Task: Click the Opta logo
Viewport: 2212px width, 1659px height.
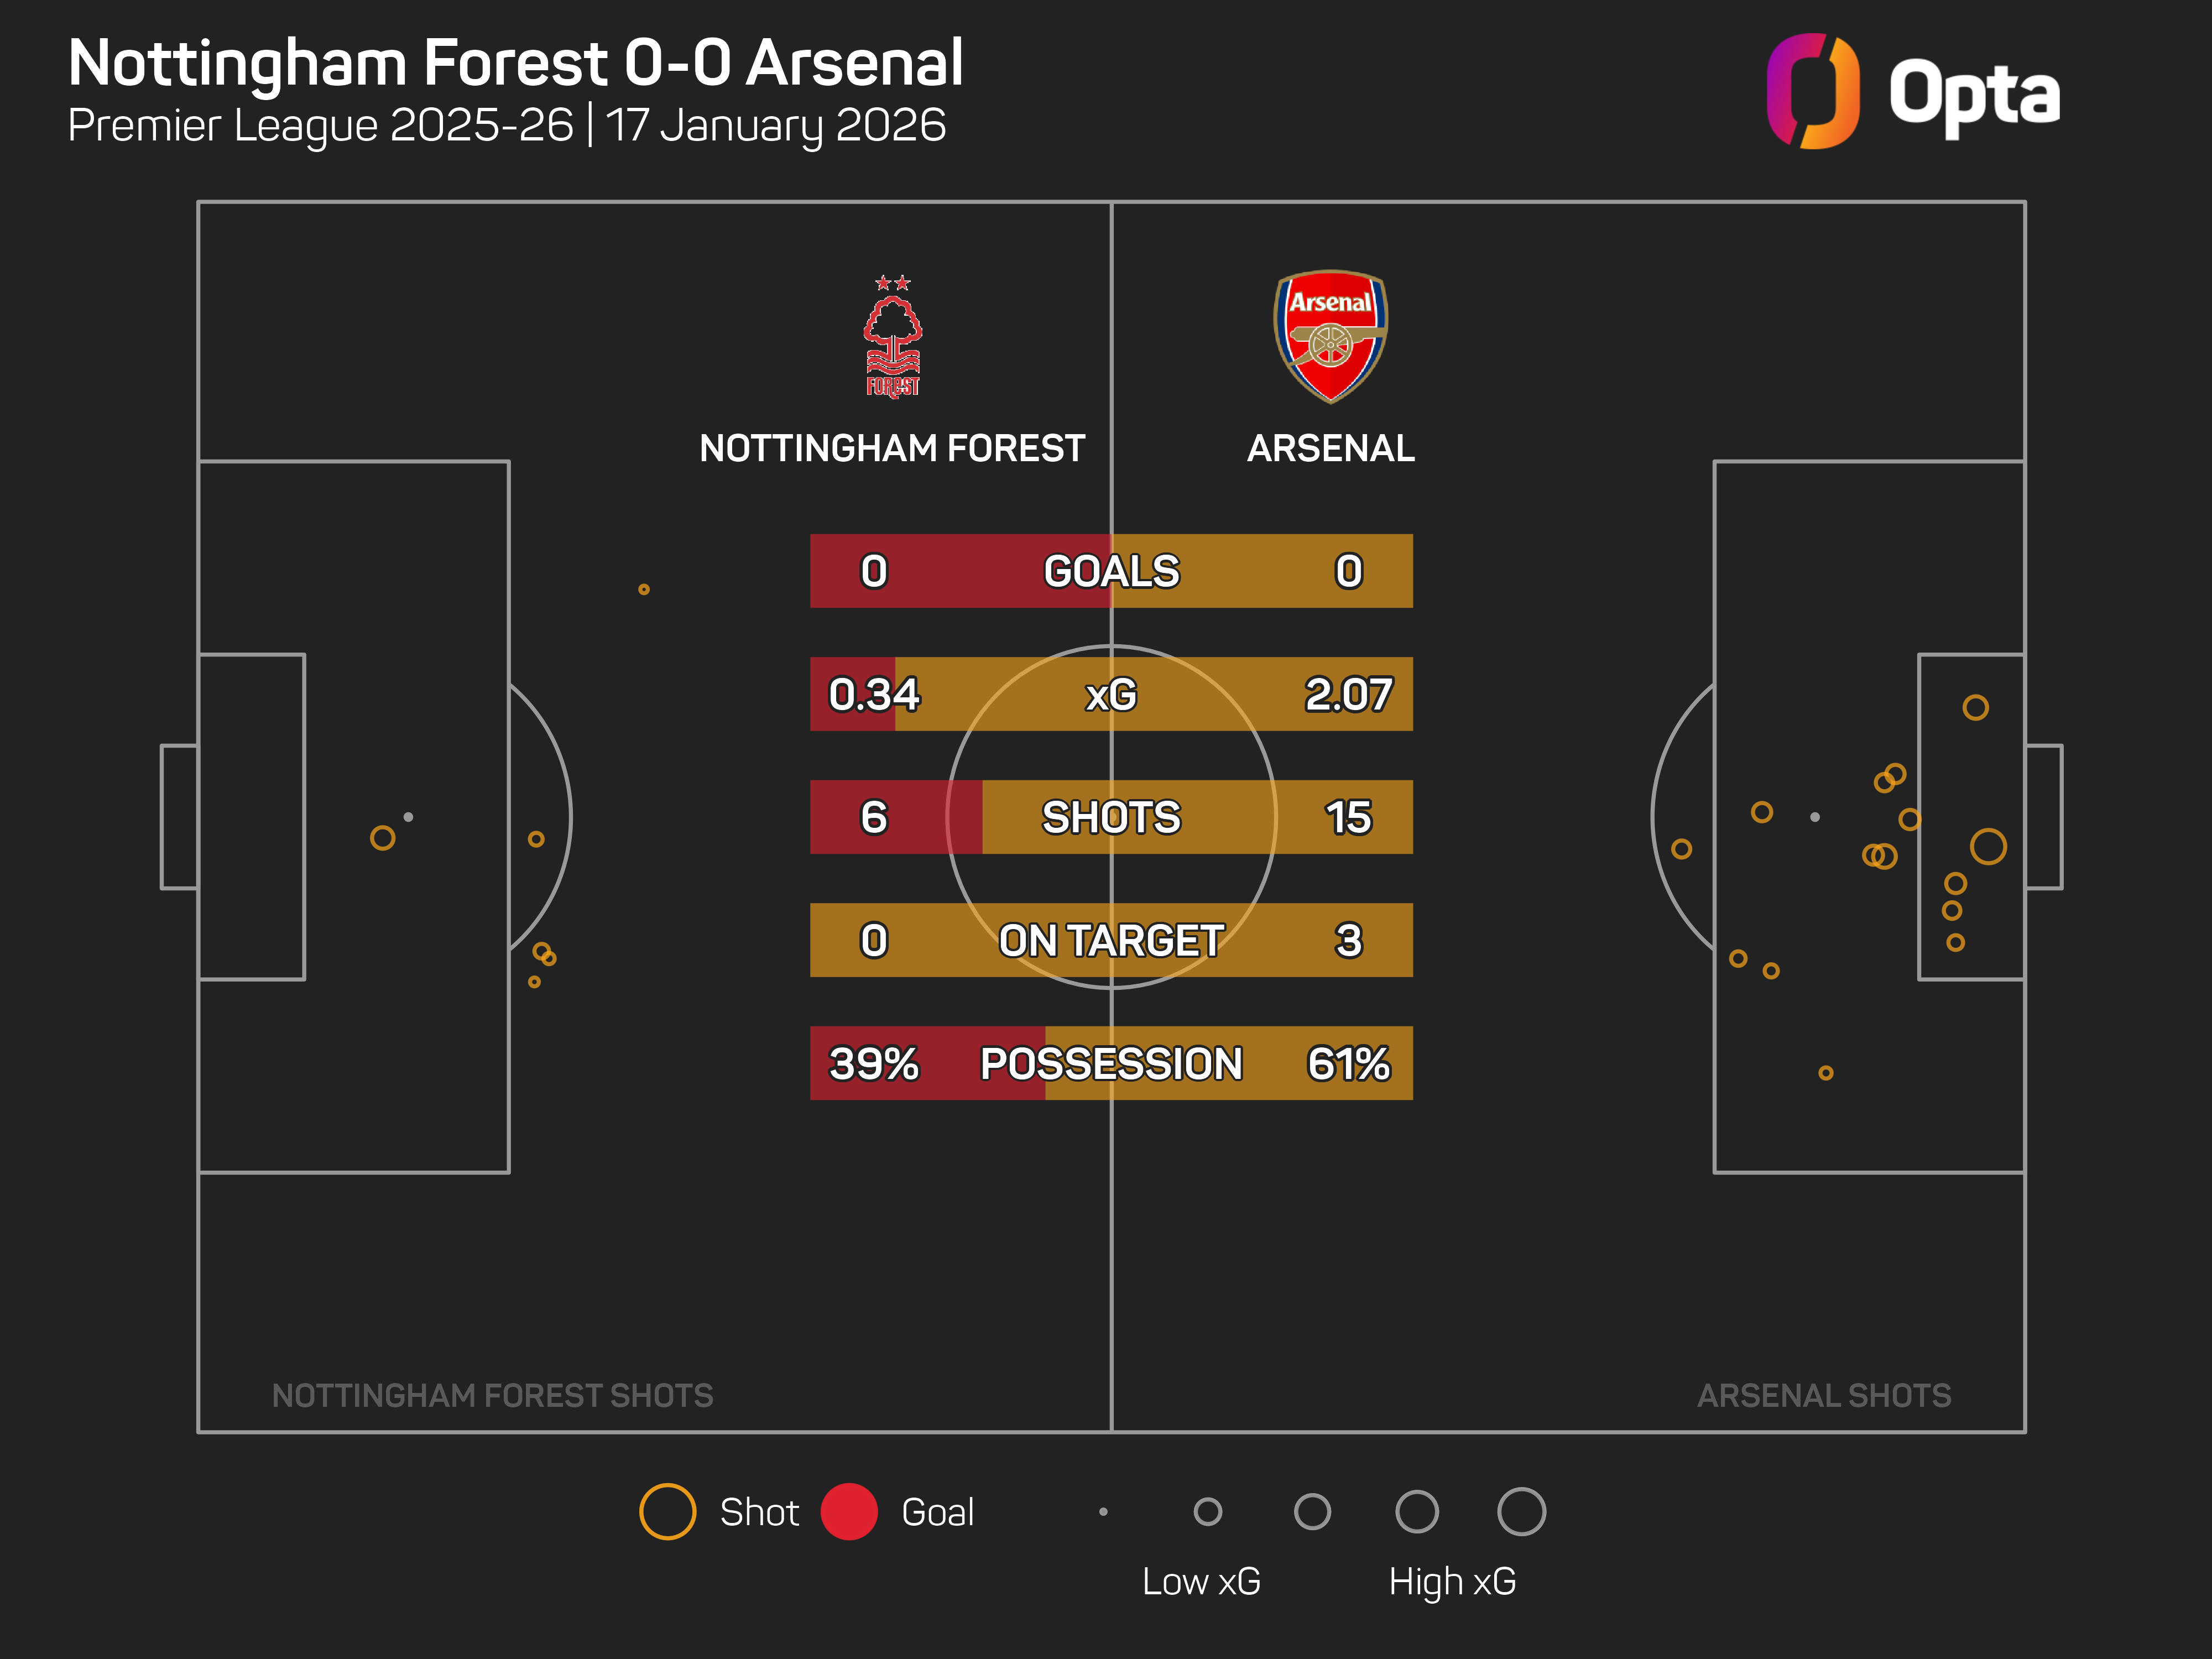Action: click(1912, 92)
